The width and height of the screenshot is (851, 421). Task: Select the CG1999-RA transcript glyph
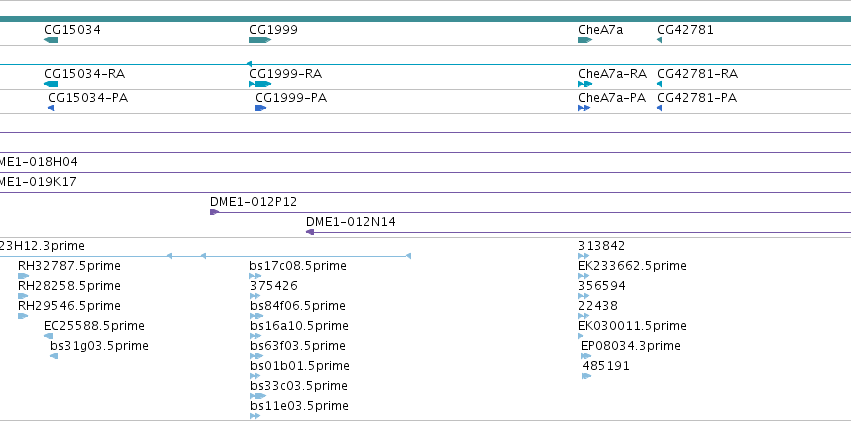[x=260, y=84]
